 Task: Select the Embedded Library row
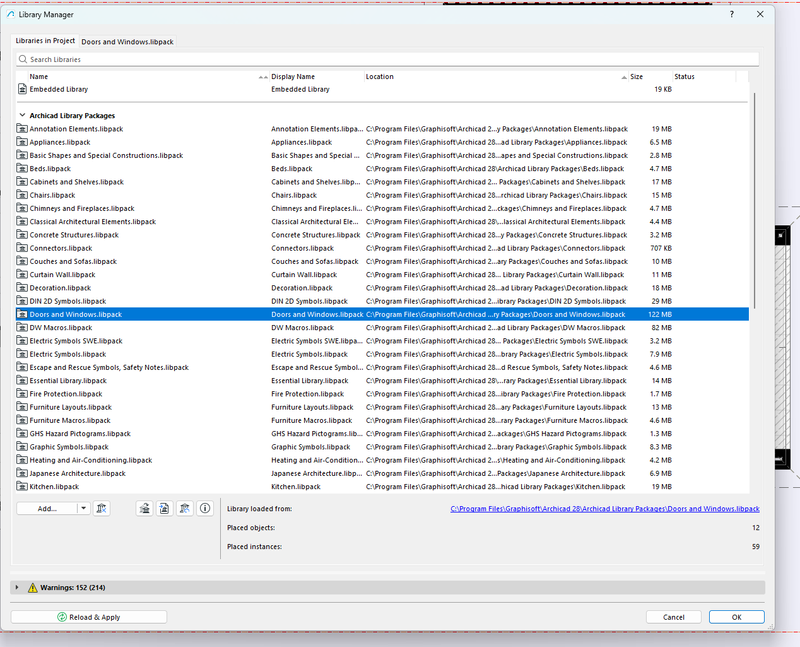point(383,89)
